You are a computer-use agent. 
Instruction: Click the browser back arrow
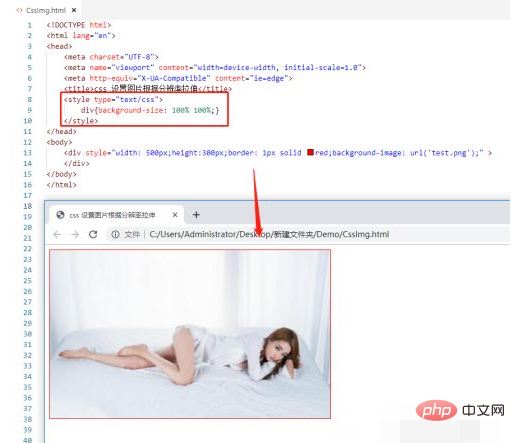pos(57,234)
